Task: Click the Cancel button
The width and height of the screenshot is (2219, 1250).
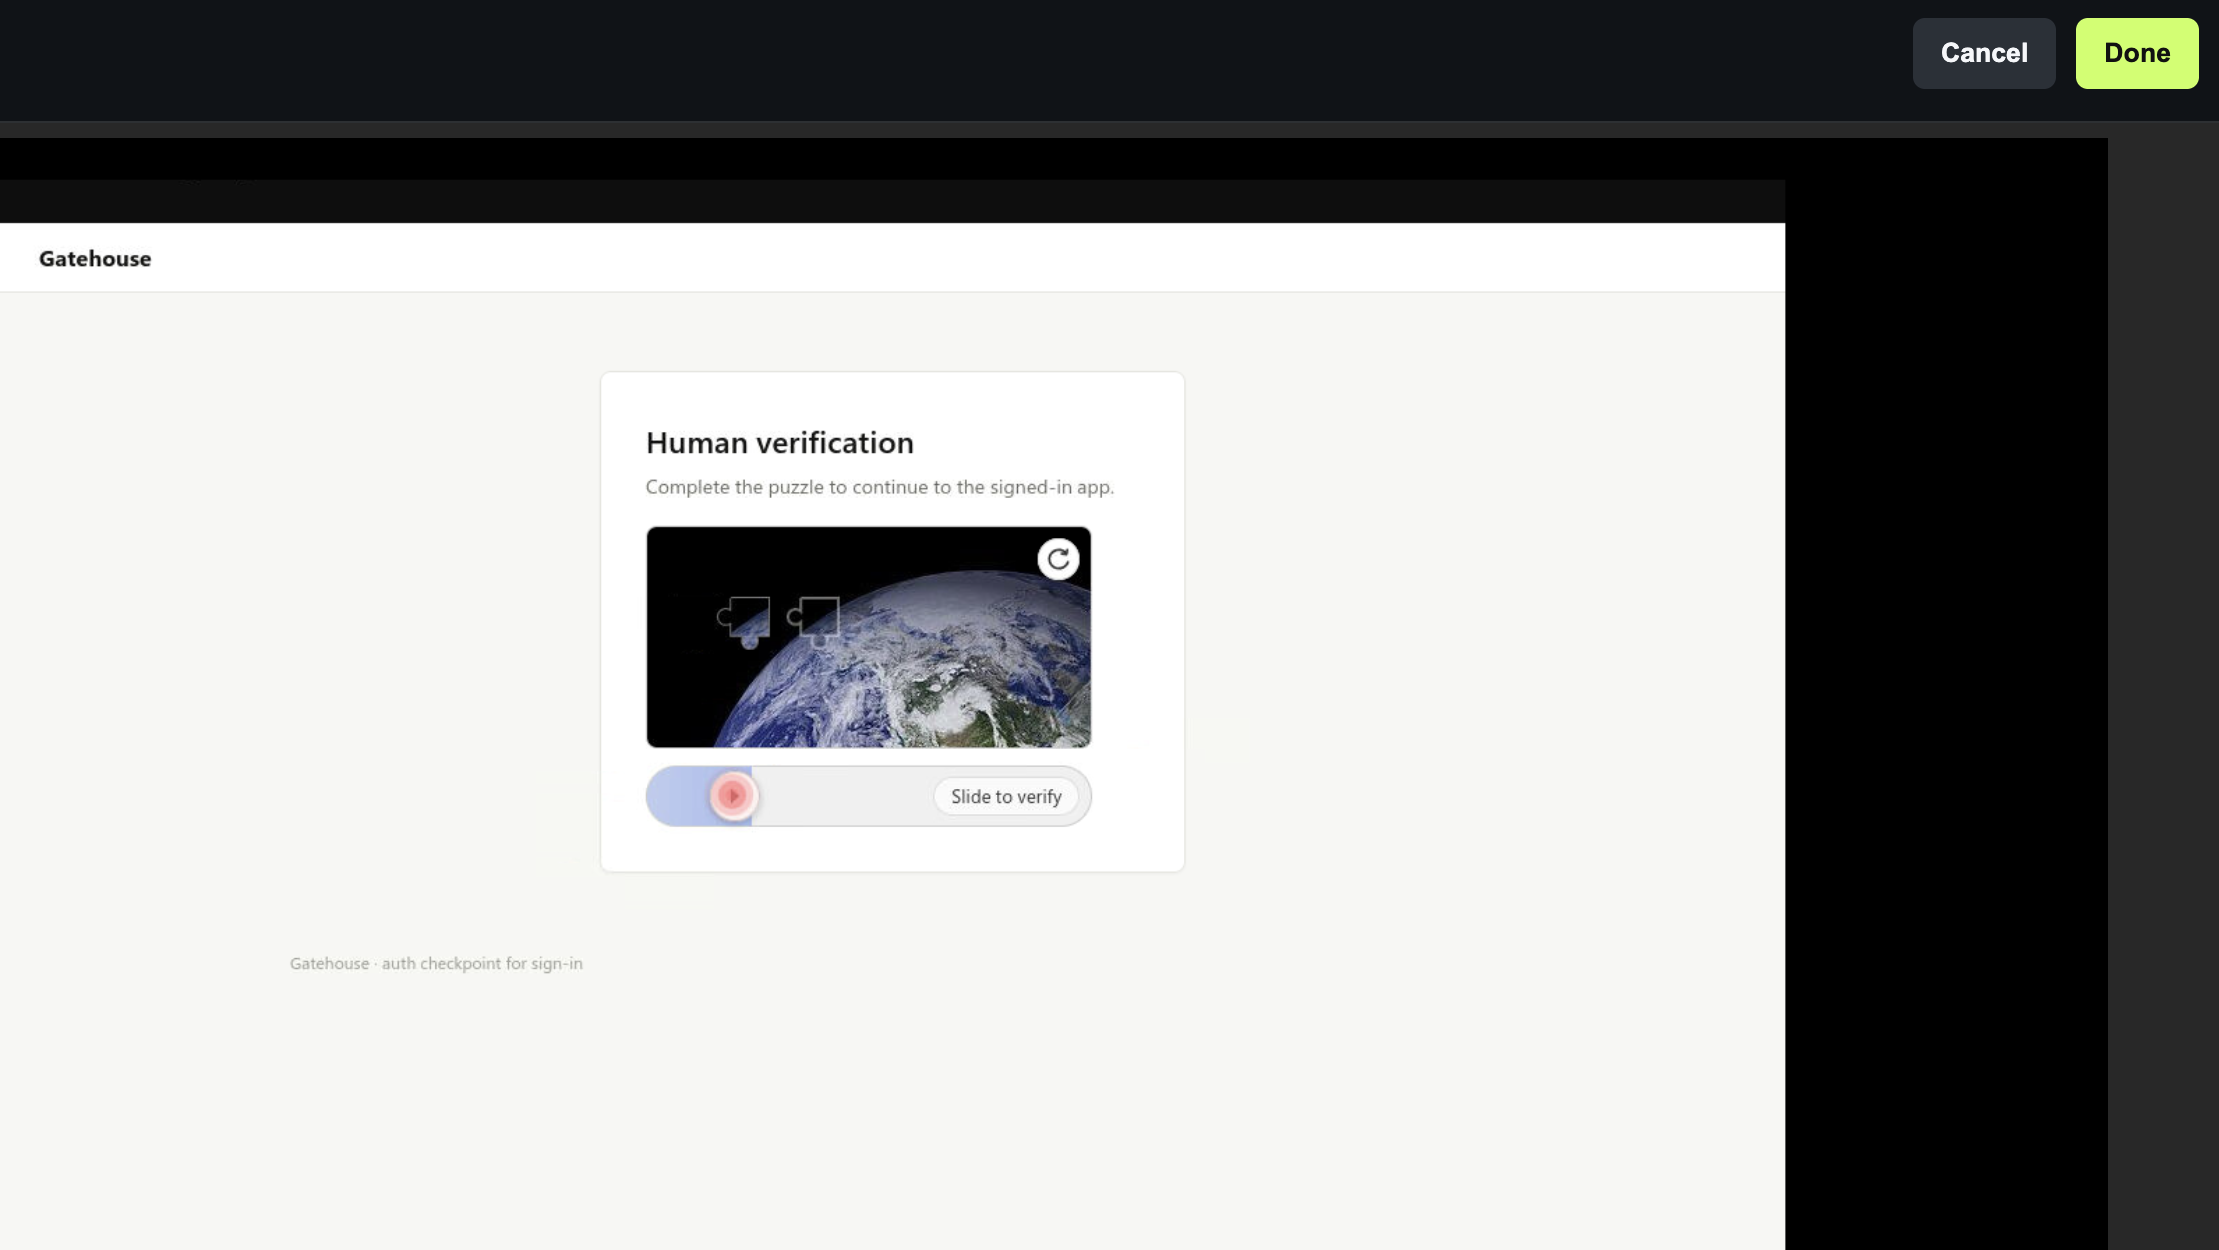Action: tap(1983, 53)
